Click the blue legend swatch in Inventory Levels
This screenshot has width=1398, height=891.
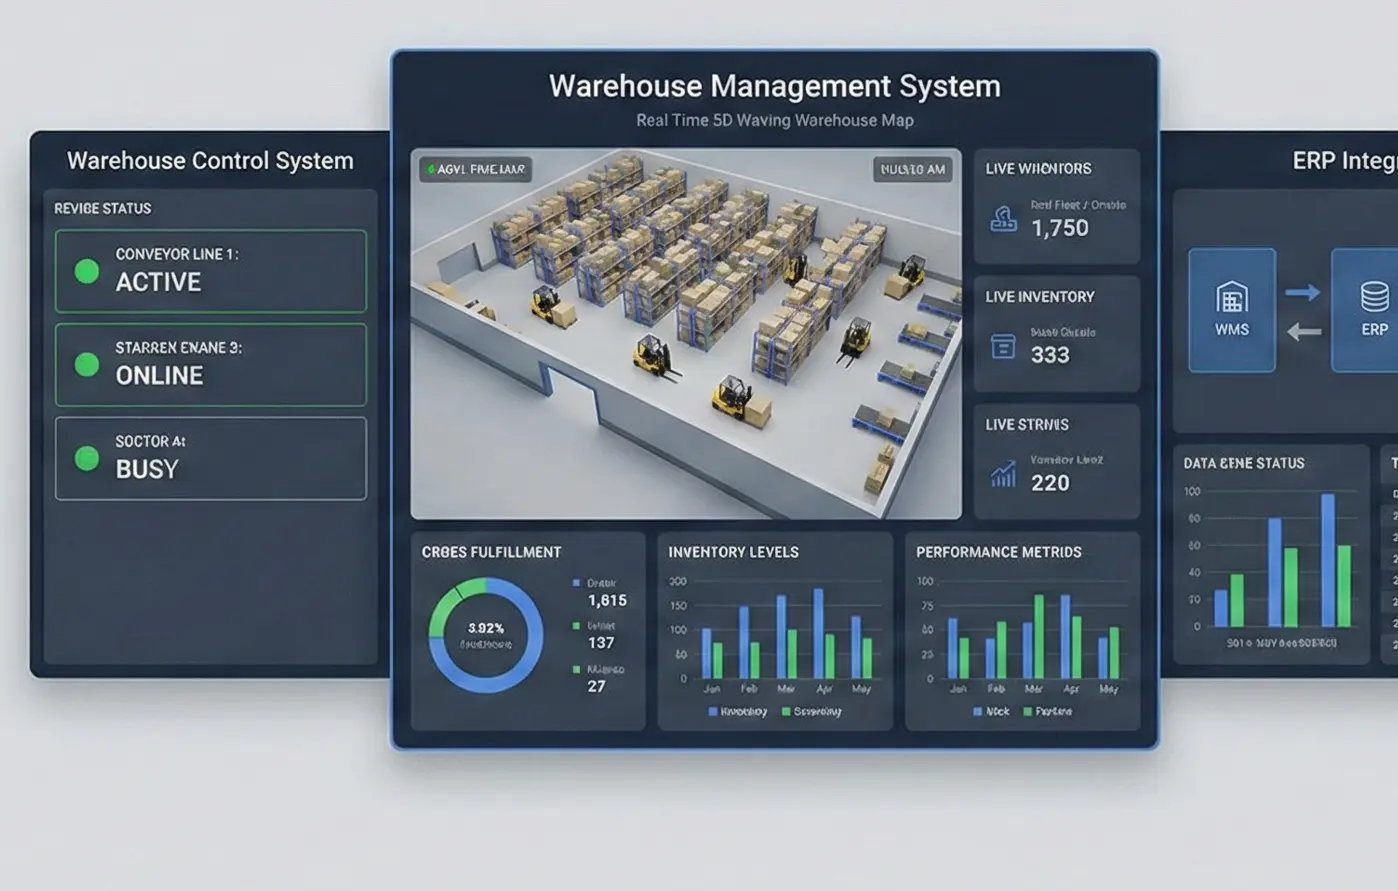[713, 712]
